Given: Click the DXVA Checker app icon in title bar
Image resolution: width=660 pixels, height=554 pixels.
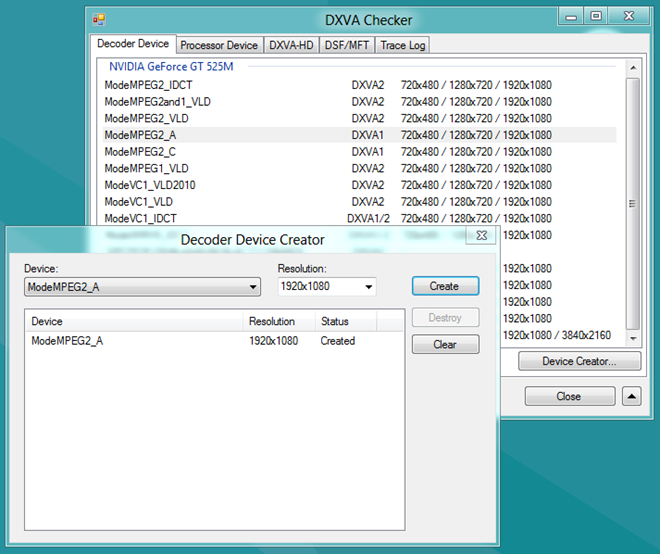Looking at the screenshot, I should pos(99,18).
